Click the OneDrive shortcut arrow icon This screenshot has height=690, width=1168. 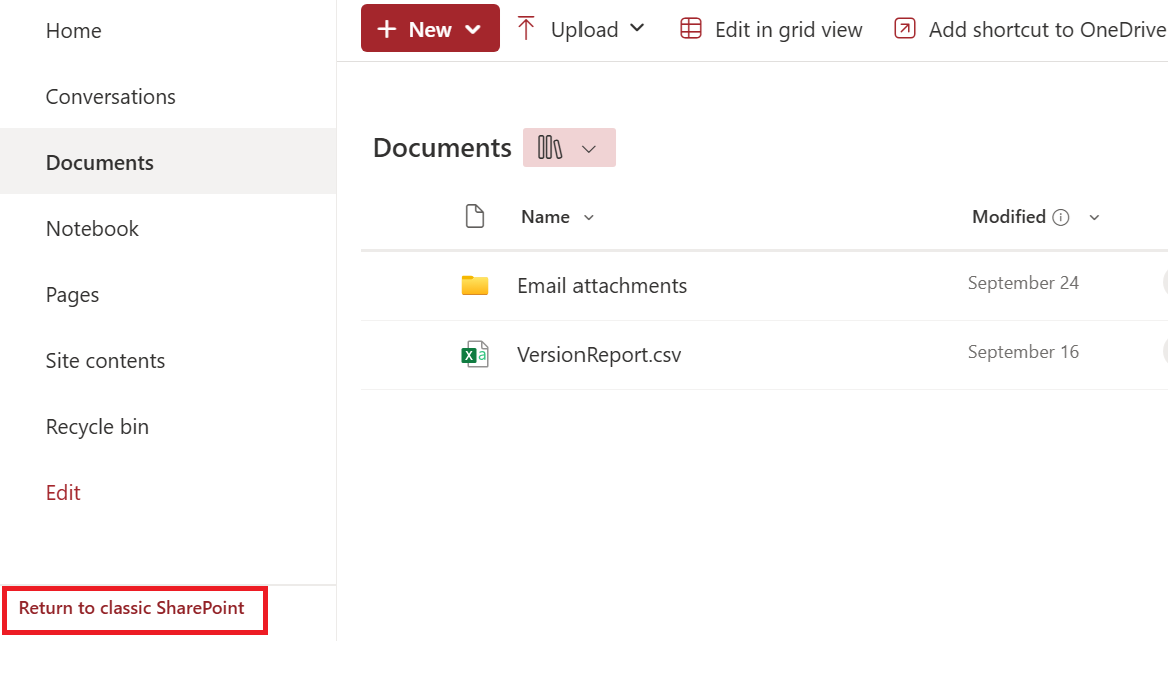click(x=904, y=28)
